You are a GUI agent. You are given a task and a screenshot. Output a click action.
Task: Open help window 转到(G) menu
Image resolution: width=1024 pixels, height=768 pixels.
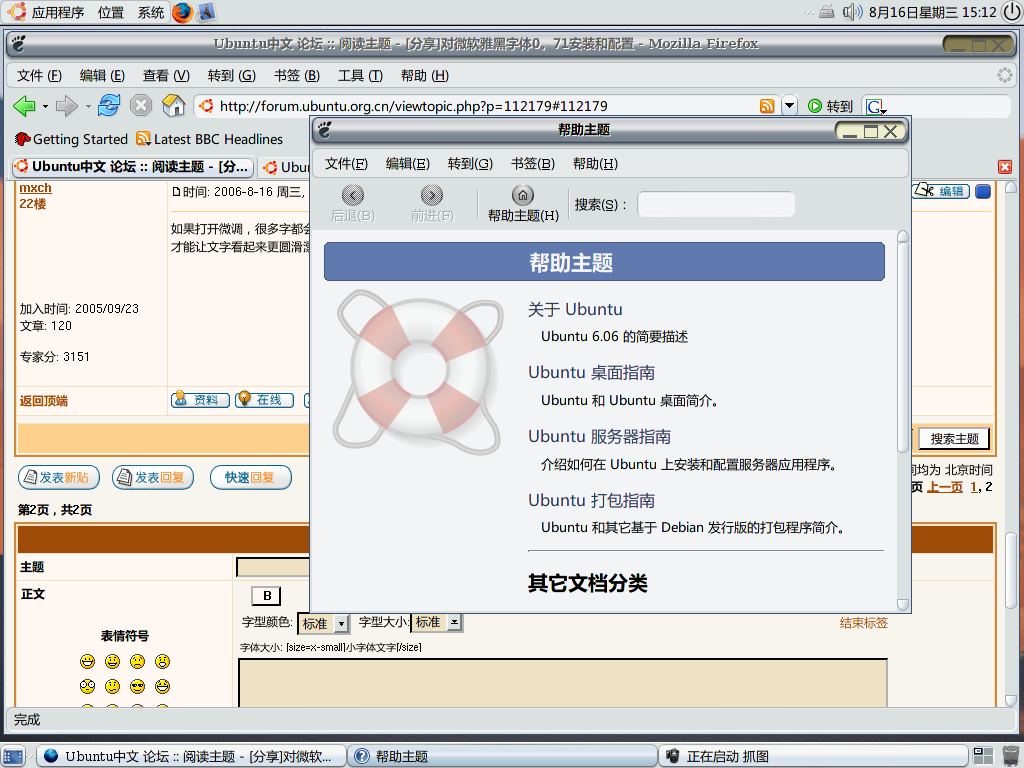470,164
